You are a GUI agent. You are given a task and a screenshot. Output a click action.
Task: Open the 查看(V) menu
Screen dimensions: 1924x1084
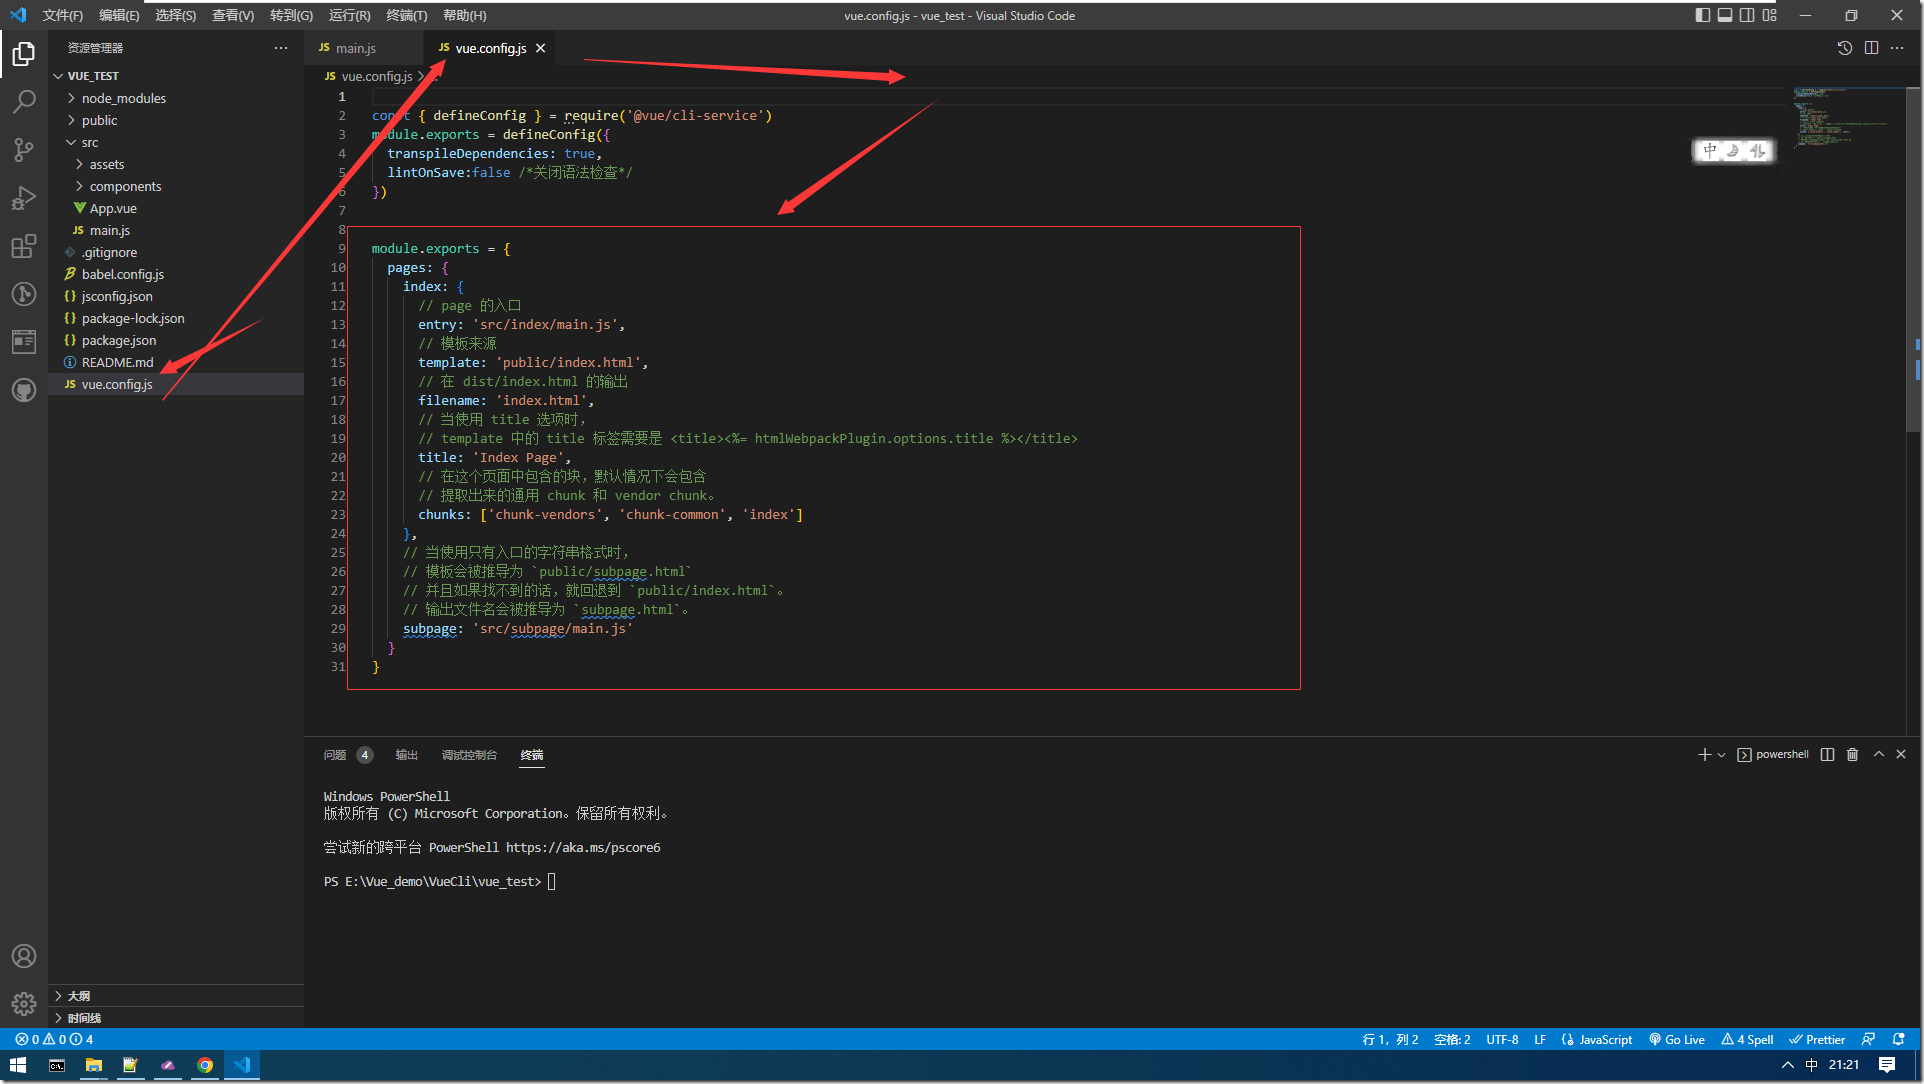(x=233, y=15)
